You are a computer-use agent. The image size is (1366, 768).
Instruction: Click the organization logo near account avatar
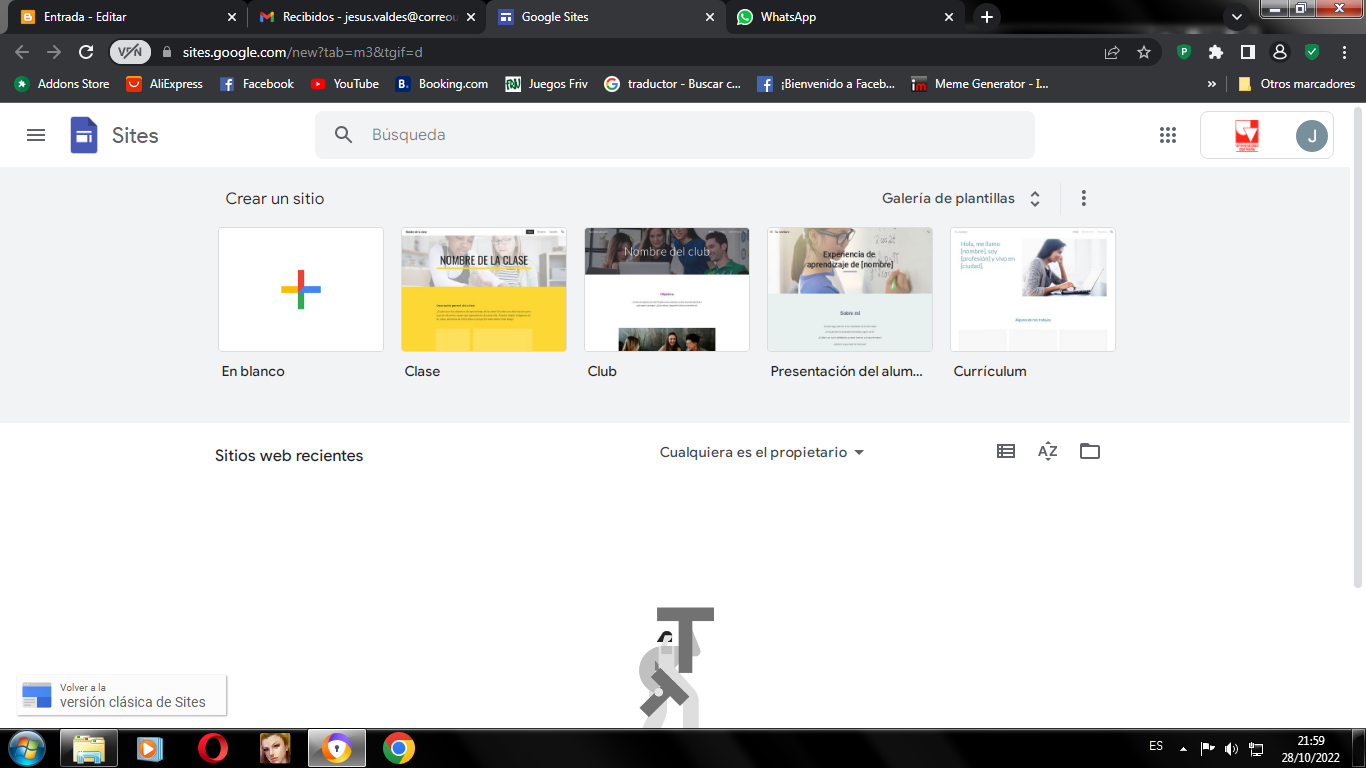pos(1246,135)
